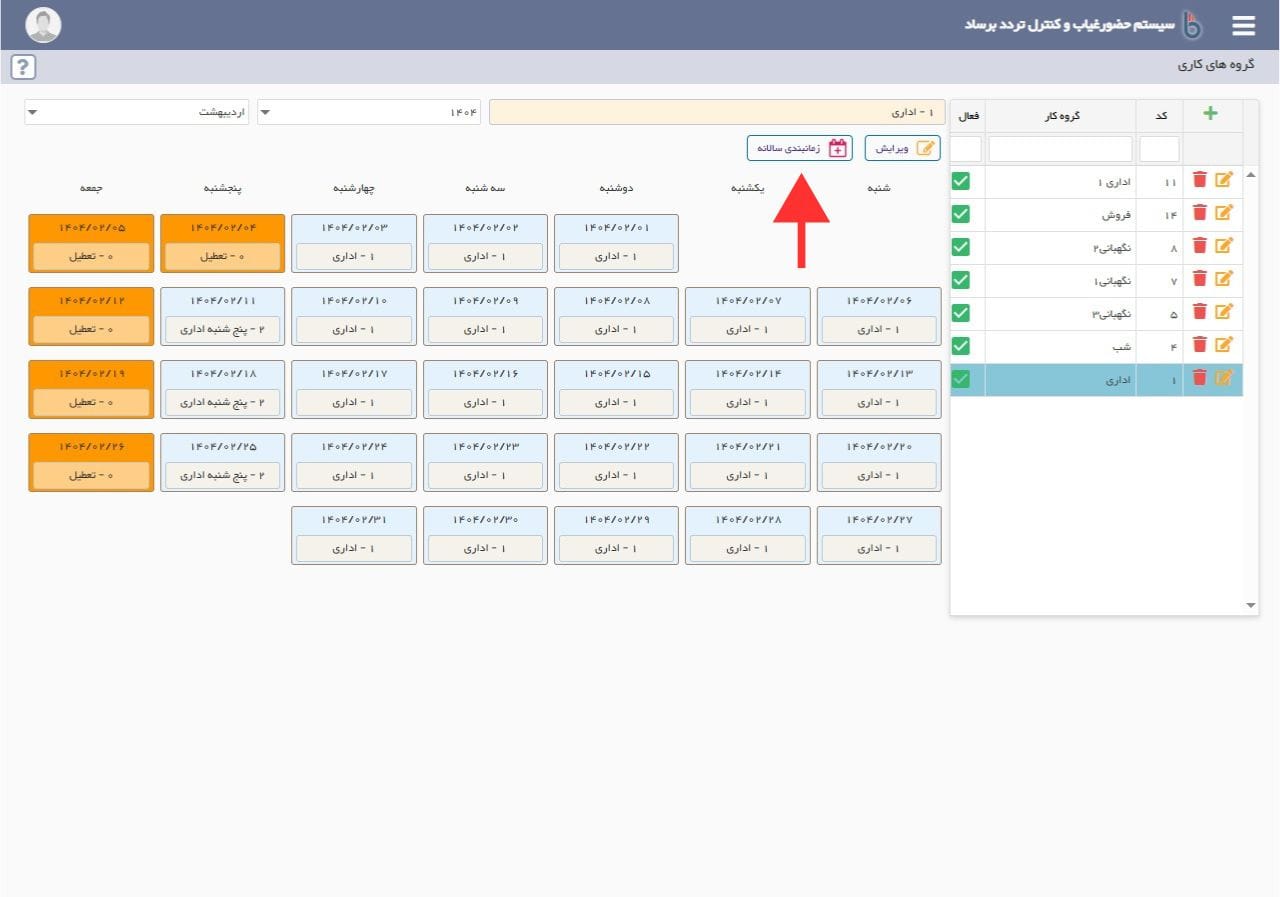Click the delete icon for نگهبانی3
The image size is (1280, 897).
1200,312
